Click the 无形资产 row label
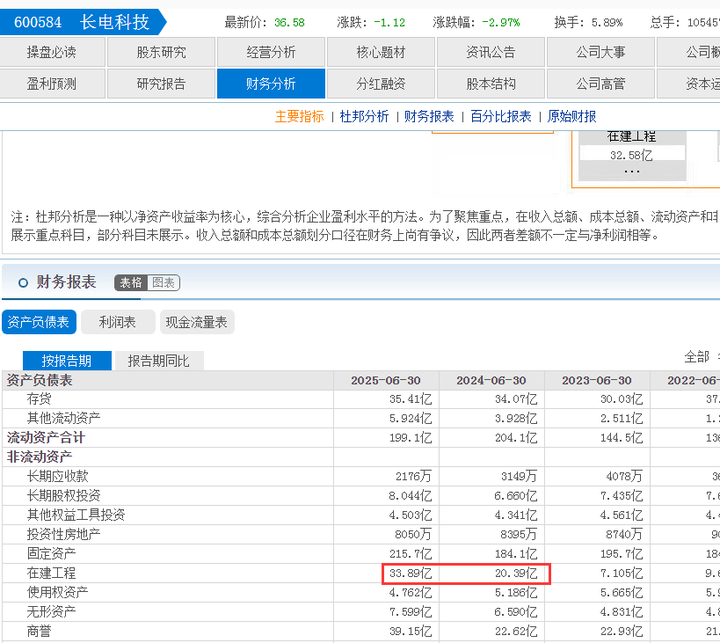Image resolution: width=720 pixels, height=643 pixels. (x=51, y=612)
